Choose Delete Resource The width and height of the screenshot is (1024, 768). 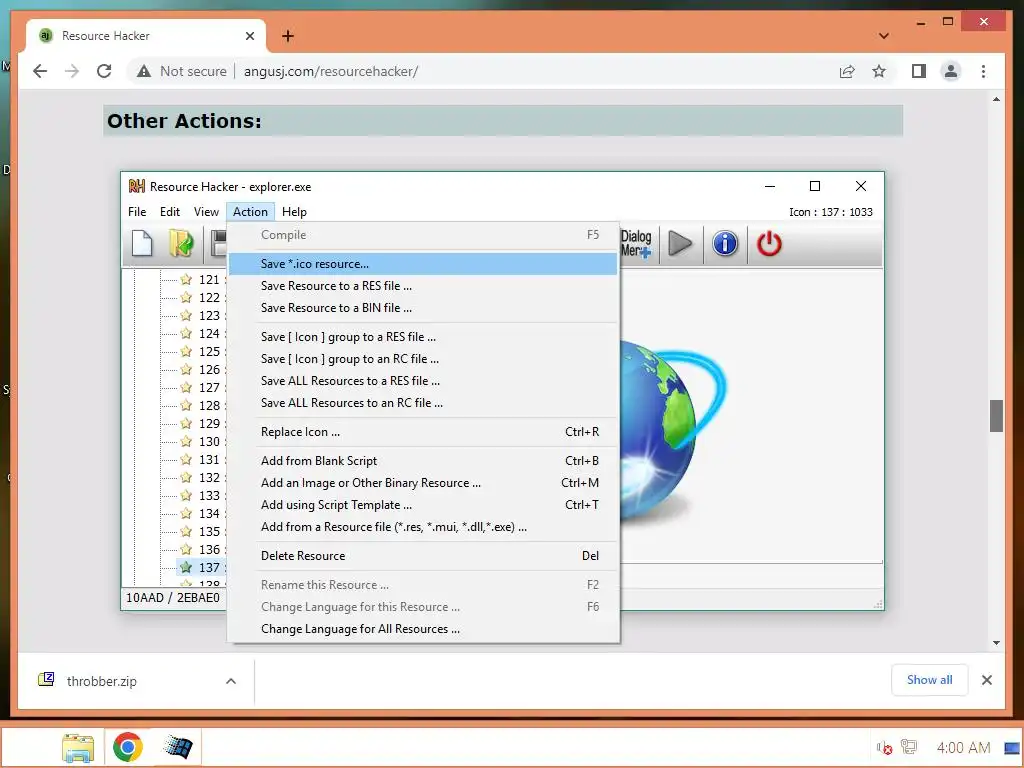tap(423, 556)
